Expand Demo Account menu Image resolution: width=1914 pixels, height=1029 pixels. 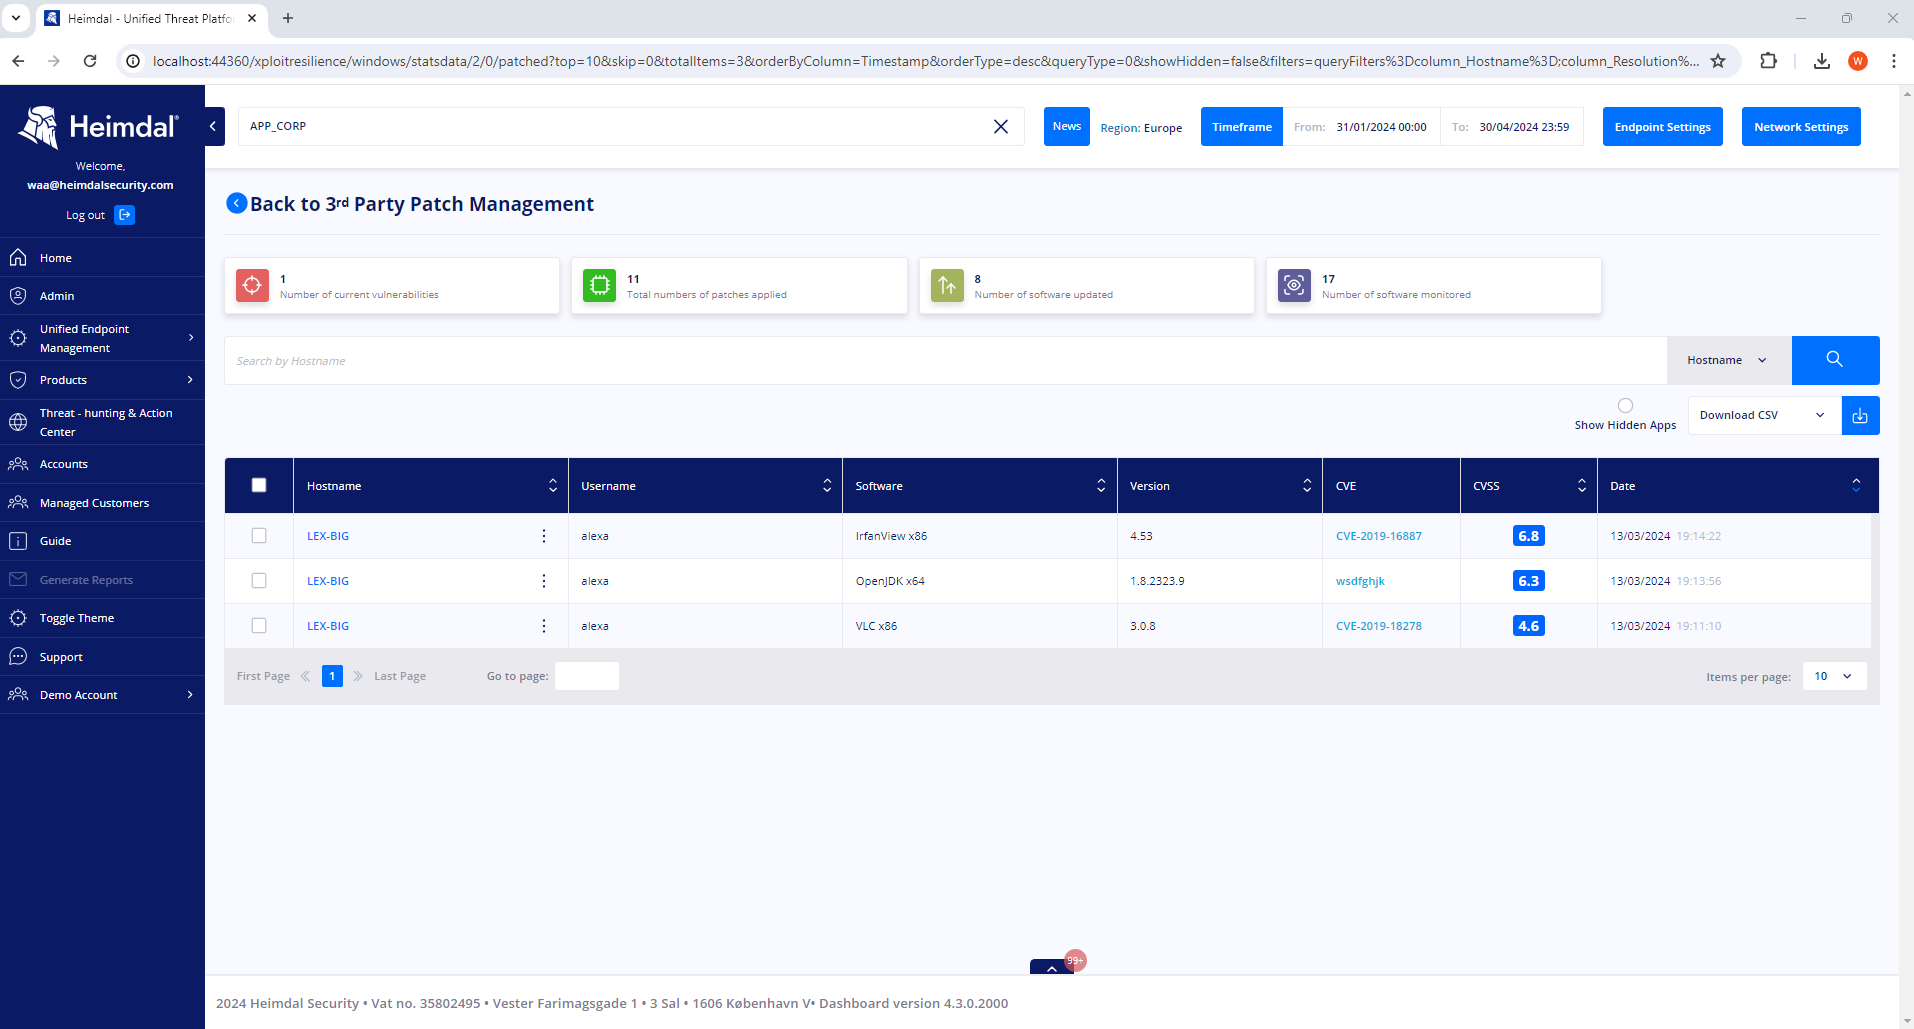coord(102,695)
